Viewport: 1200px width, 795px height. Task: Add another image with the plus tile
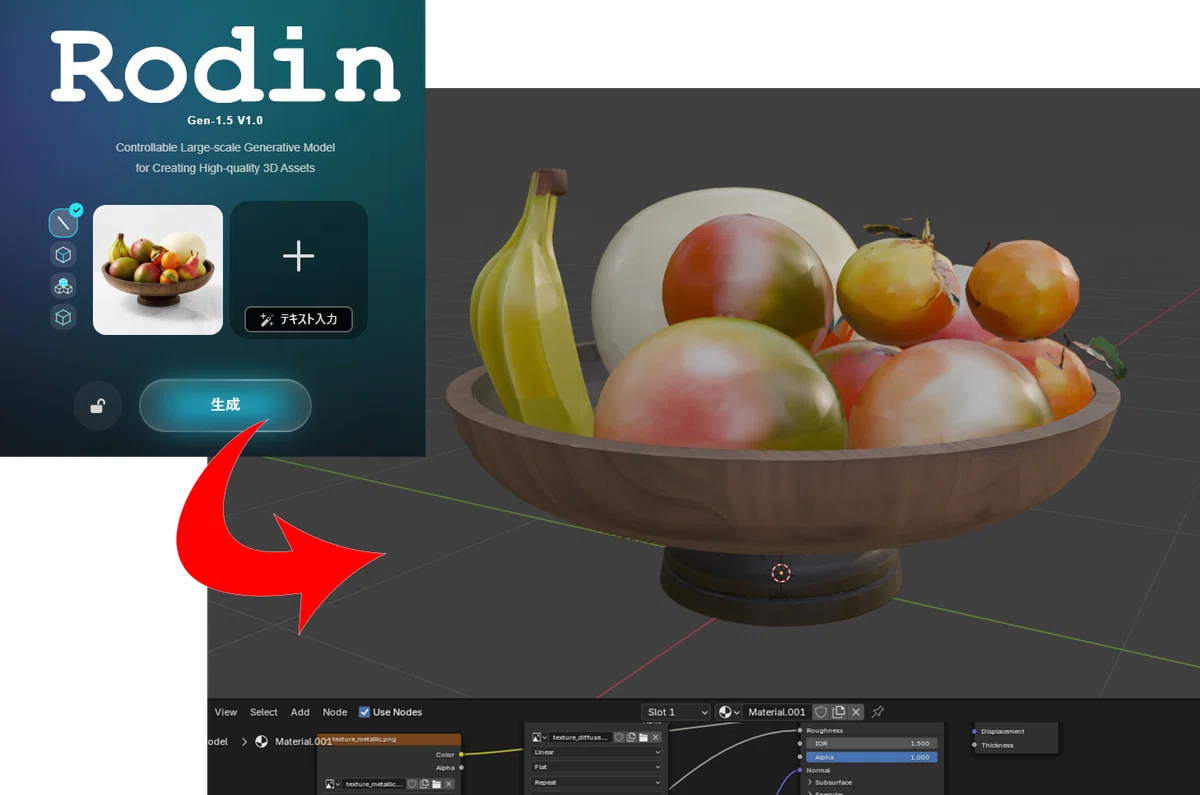tap(299, 256)
